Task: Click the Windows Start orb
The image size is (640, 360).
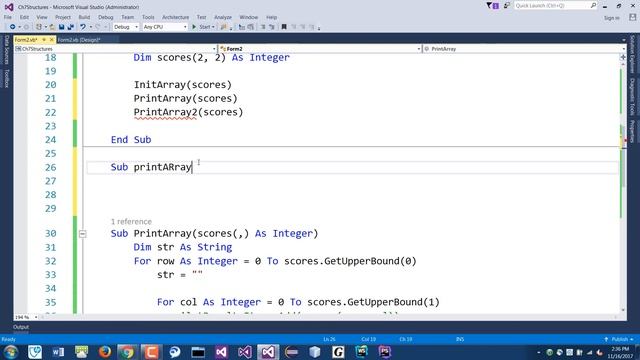Action: [x=11, y=352]
